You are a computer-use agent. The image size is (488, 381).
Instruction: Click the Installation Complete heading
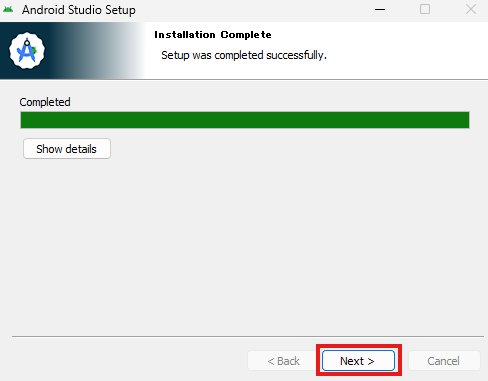(x=213, y=35)
